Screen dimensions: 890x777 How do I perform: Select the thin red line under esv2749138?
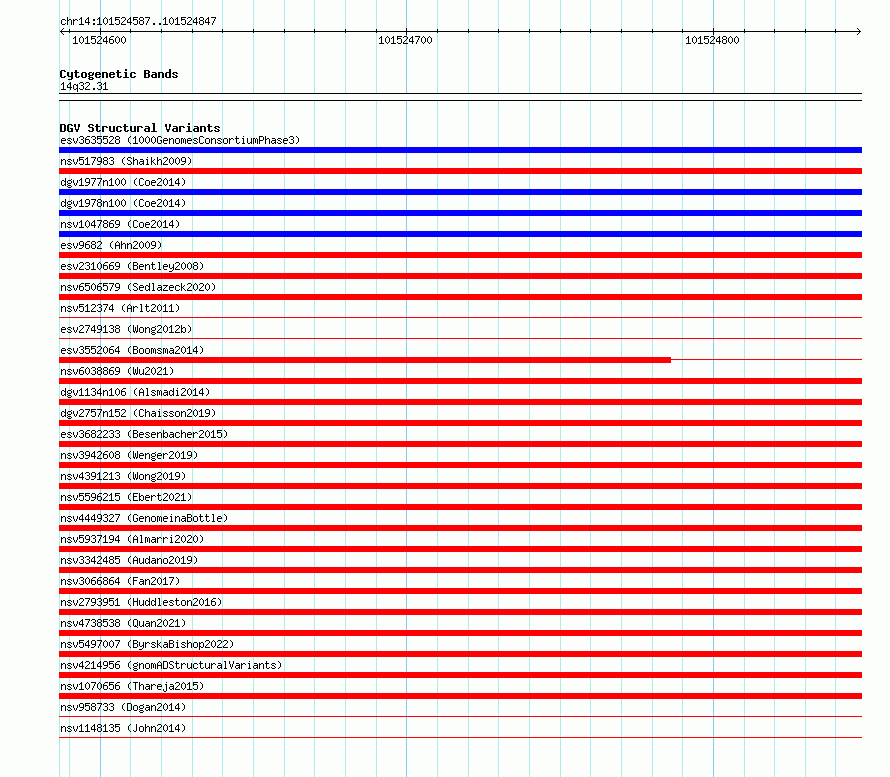coord(460,339)
